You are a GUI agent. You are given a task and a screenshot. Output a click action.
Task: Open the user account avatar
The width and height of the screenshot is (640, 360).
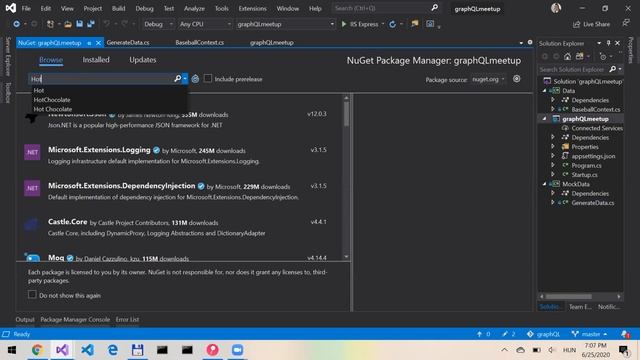pyautogui.click(x=556, y=8)
